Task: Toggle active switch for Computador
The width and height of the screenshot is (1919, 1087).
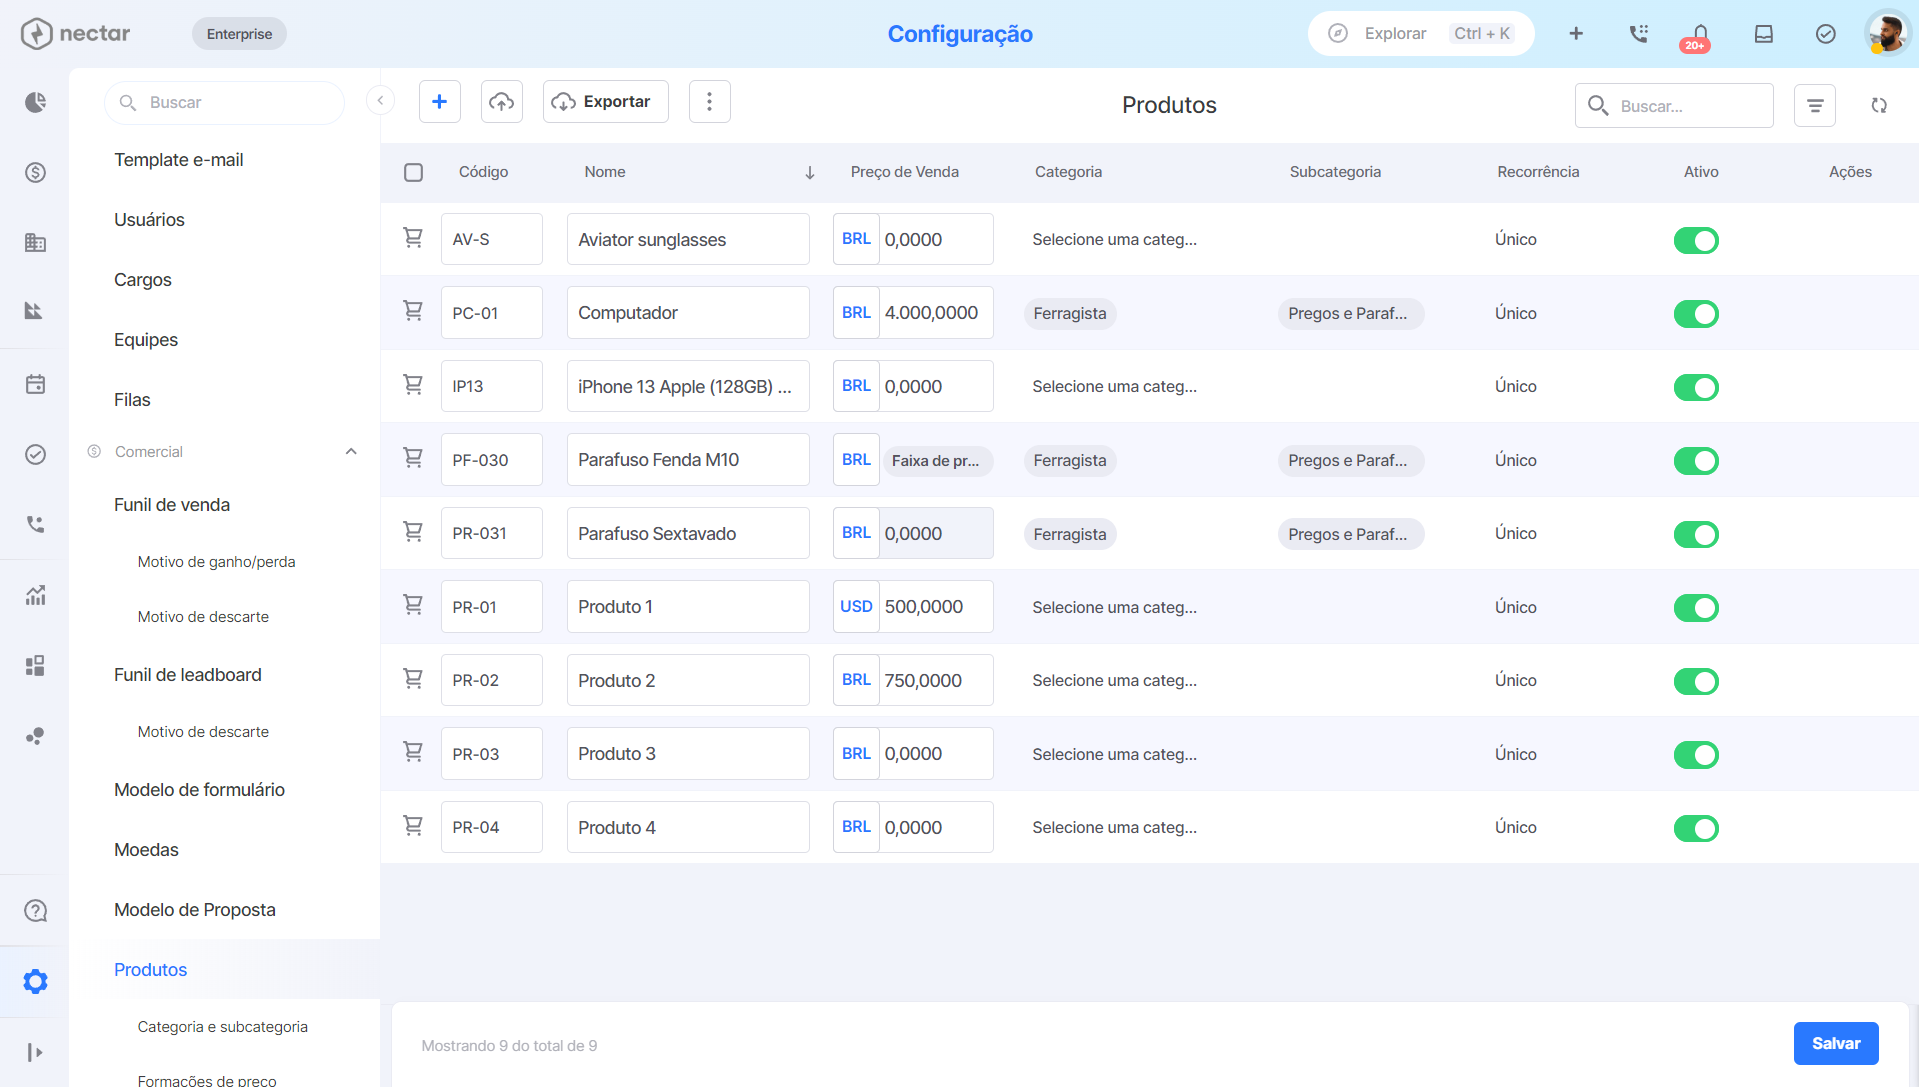Action: pos(1696,314)
